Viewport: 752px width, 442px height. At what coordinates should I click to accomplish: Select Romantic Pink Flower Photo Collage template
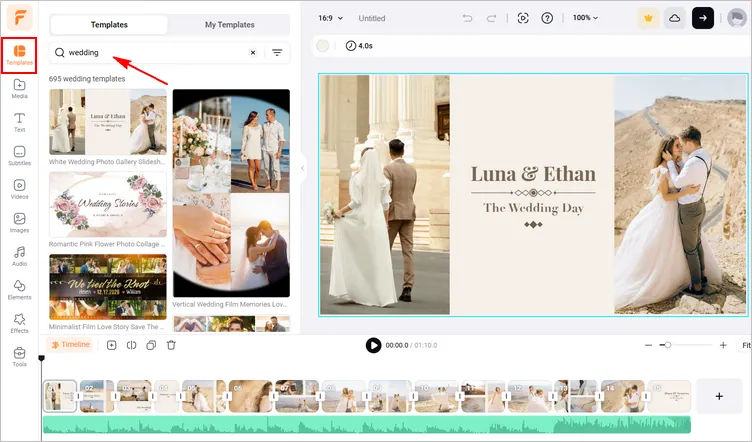108,205
